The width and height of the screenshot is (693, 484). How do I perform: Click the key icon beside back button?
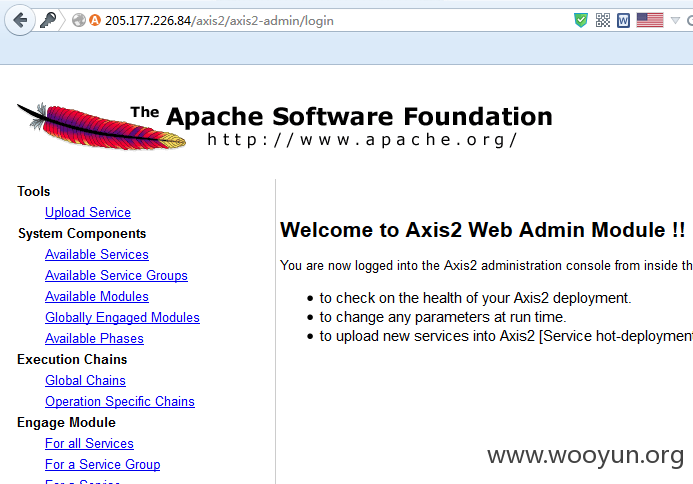[x=48, y=20]
